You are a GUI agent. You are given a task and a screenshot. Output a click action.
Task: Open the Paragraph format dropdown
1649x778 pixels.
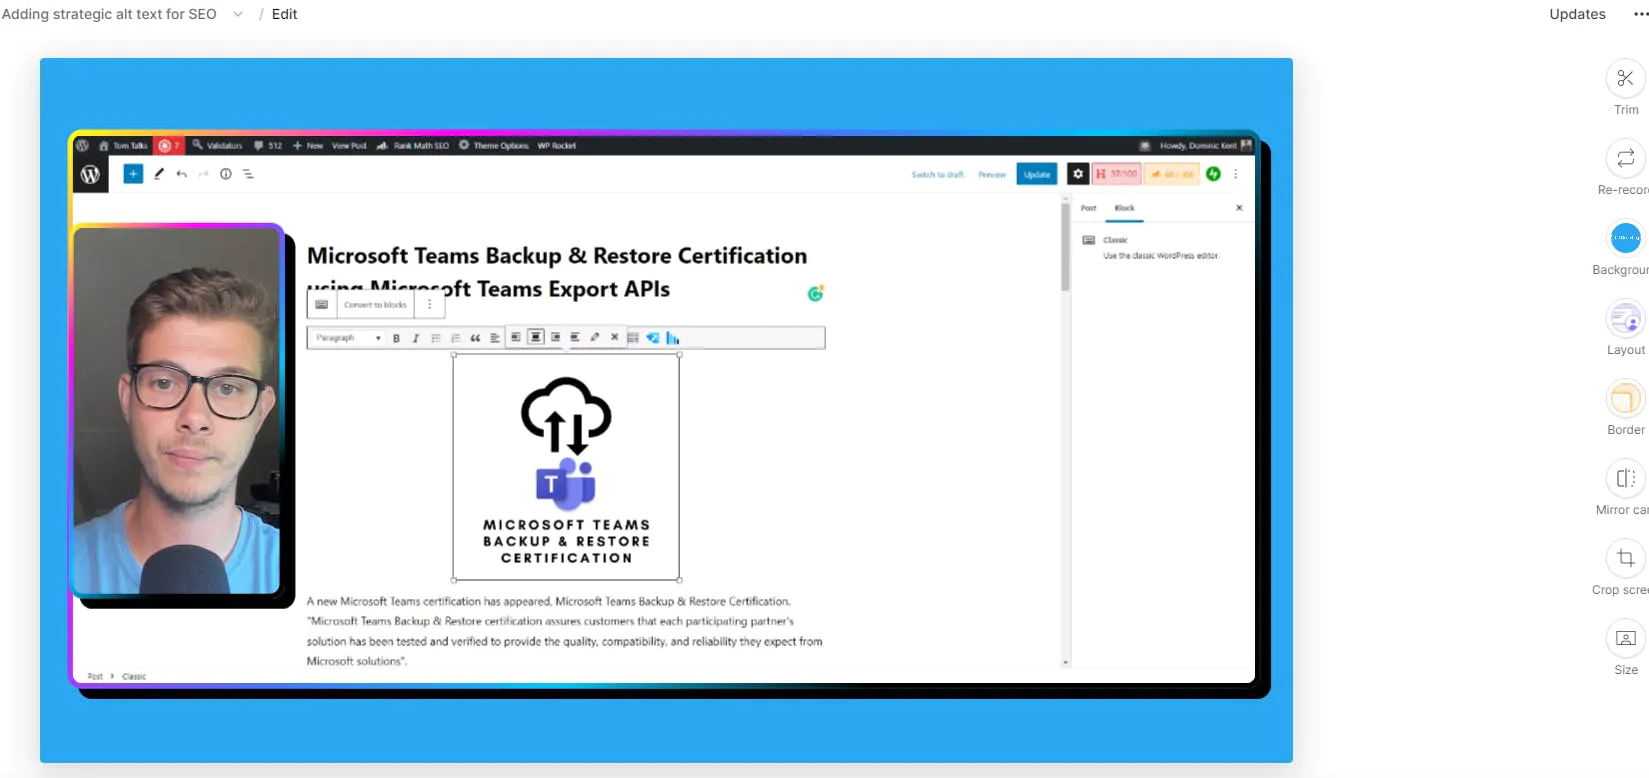coord(347,338)
